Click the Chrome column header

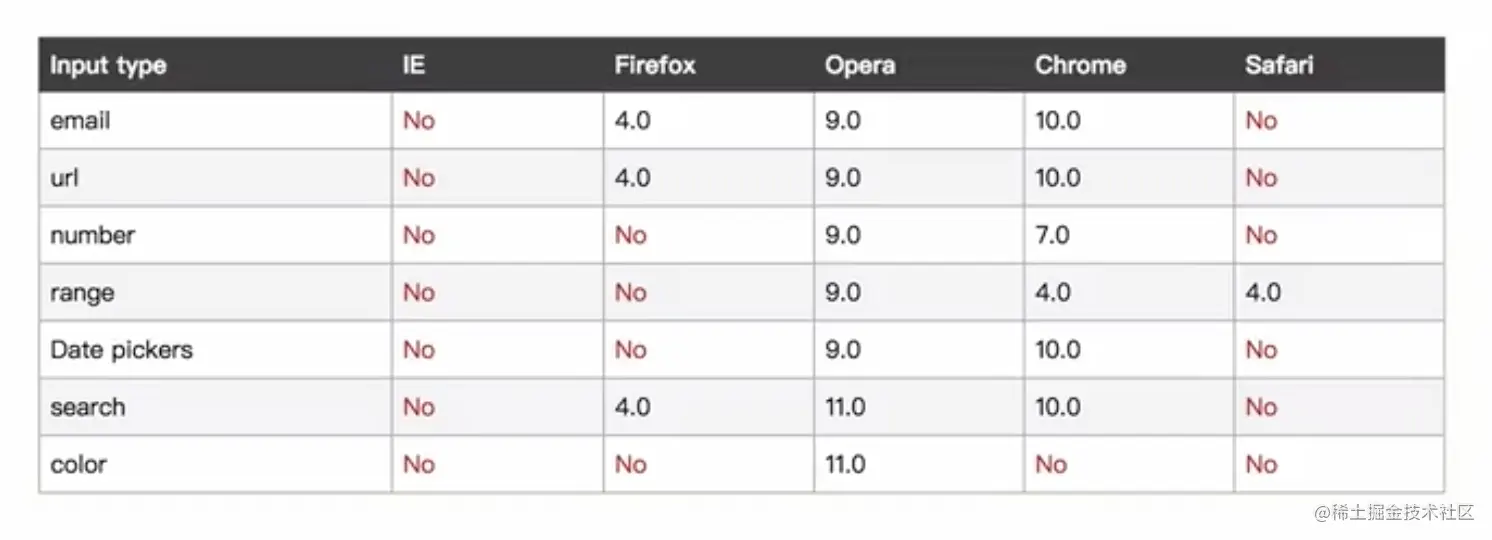tap(1080, 66)
